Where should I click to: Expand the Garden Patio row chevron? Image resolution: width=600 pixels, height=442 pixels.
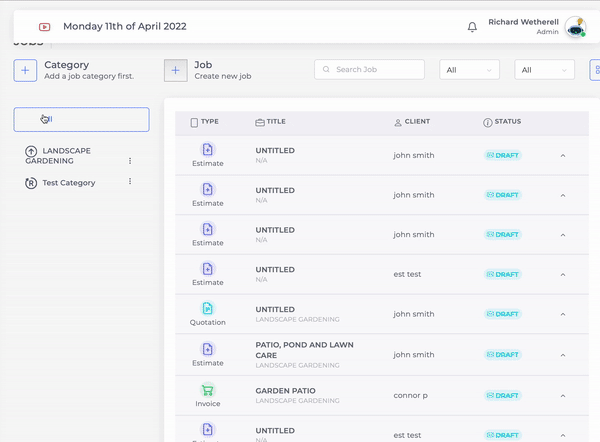[x=562, y=394]
